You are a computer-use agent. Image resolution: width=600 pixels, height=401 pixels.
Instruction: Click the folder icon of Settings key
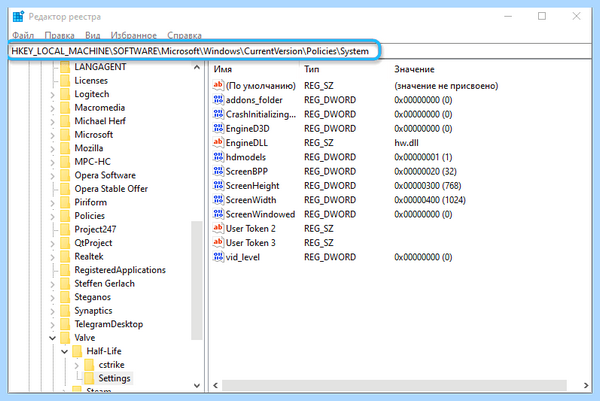tap(89, 378)
